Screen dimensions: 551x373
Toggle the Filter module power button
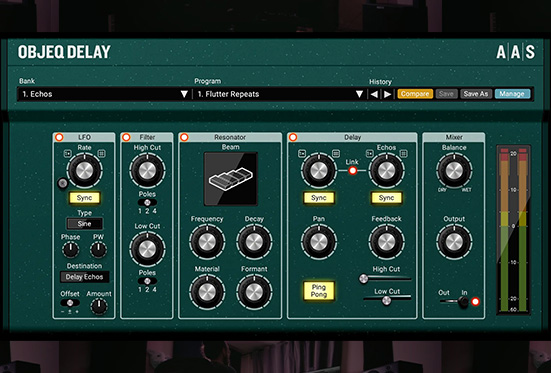(126, 137)
